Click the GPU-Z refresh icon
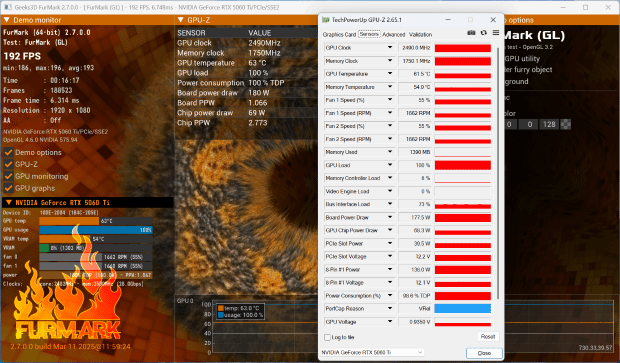The image size is (620, 363). tap(484, 33)
